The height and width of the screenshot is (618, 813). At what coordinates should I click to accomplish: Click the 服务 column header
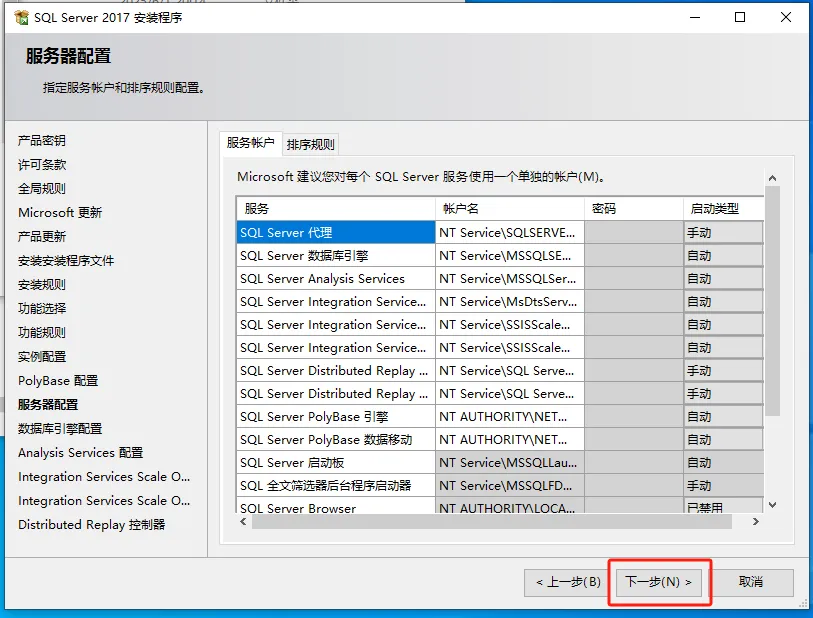[335, 208]
